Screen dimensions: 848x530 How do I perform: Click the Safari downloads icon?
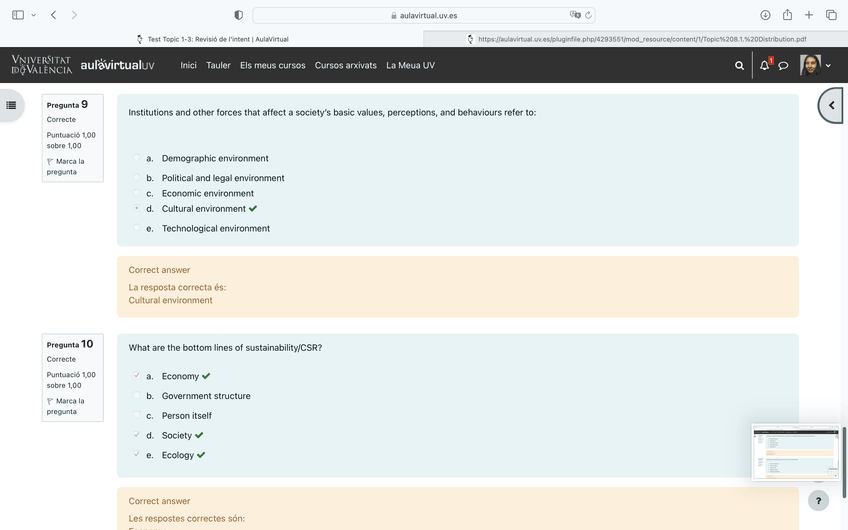pyautogui.click(x=765, y=15)
